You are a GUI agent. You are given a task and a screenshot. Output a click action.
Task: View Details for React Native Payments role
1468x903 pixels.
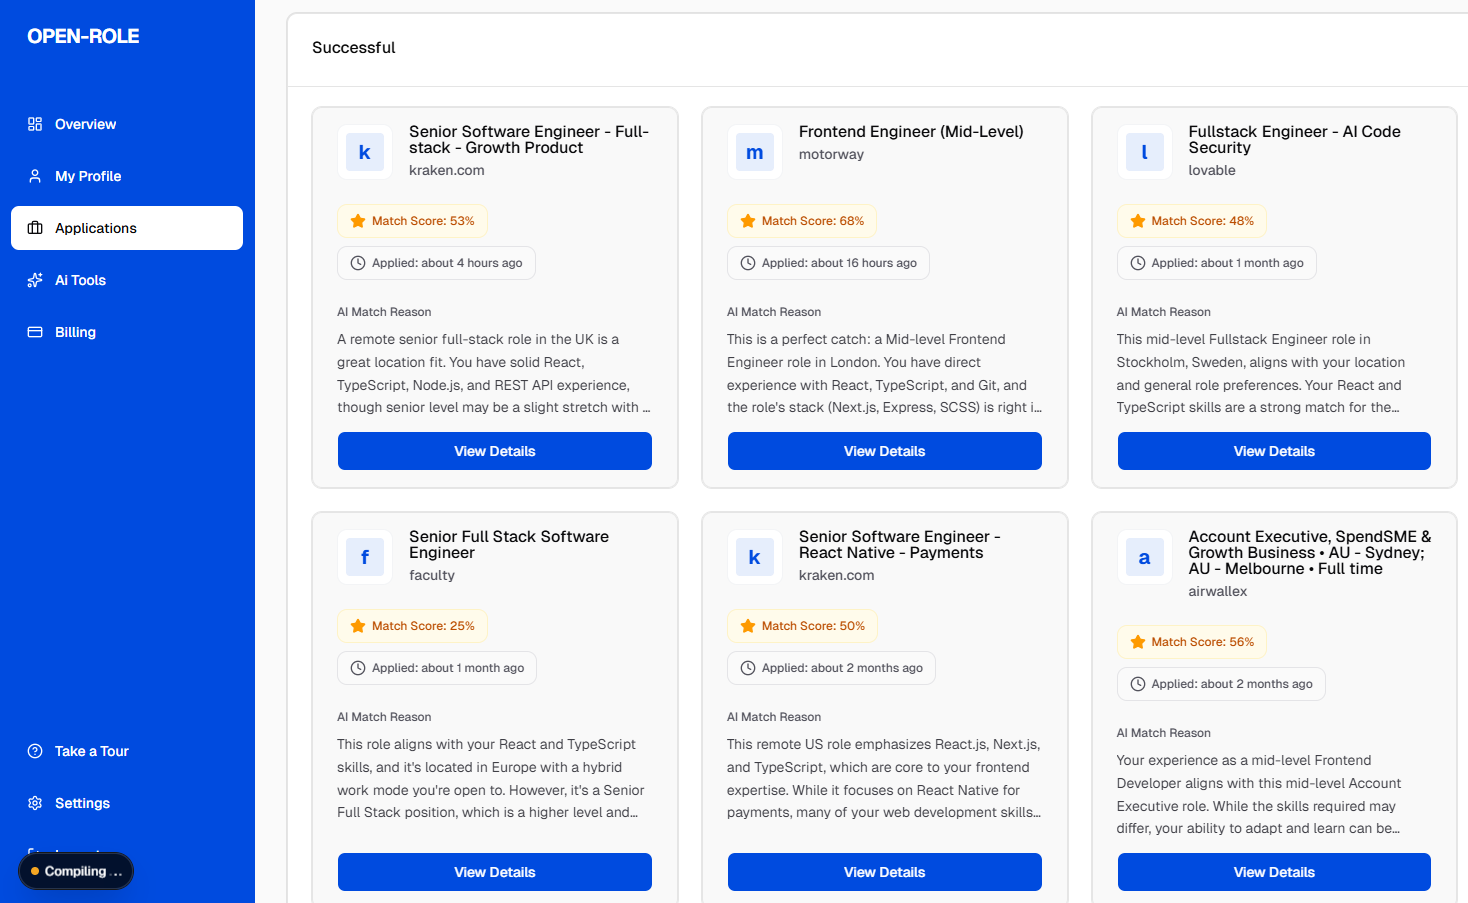885,872
